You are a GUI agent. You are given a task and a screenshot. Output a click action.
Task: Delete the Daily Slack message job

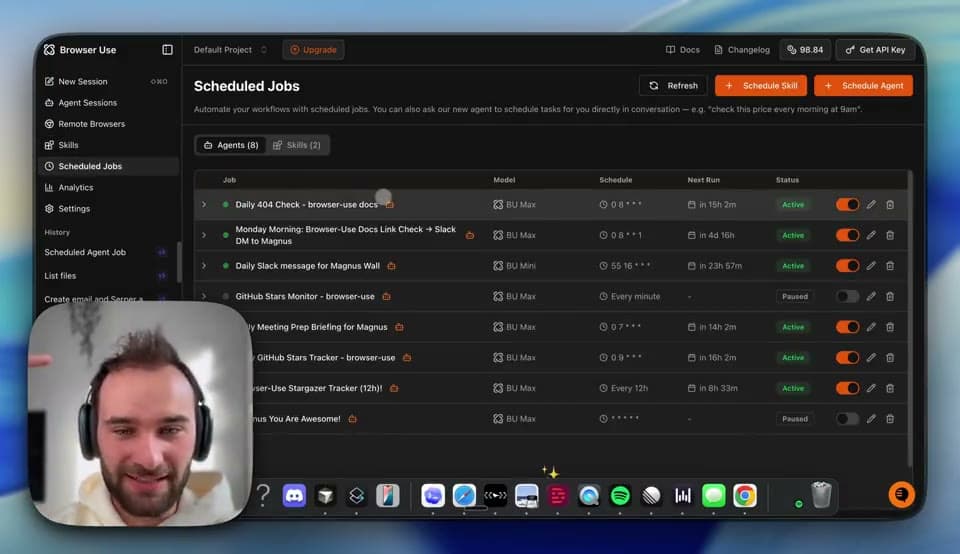point(890,266)
